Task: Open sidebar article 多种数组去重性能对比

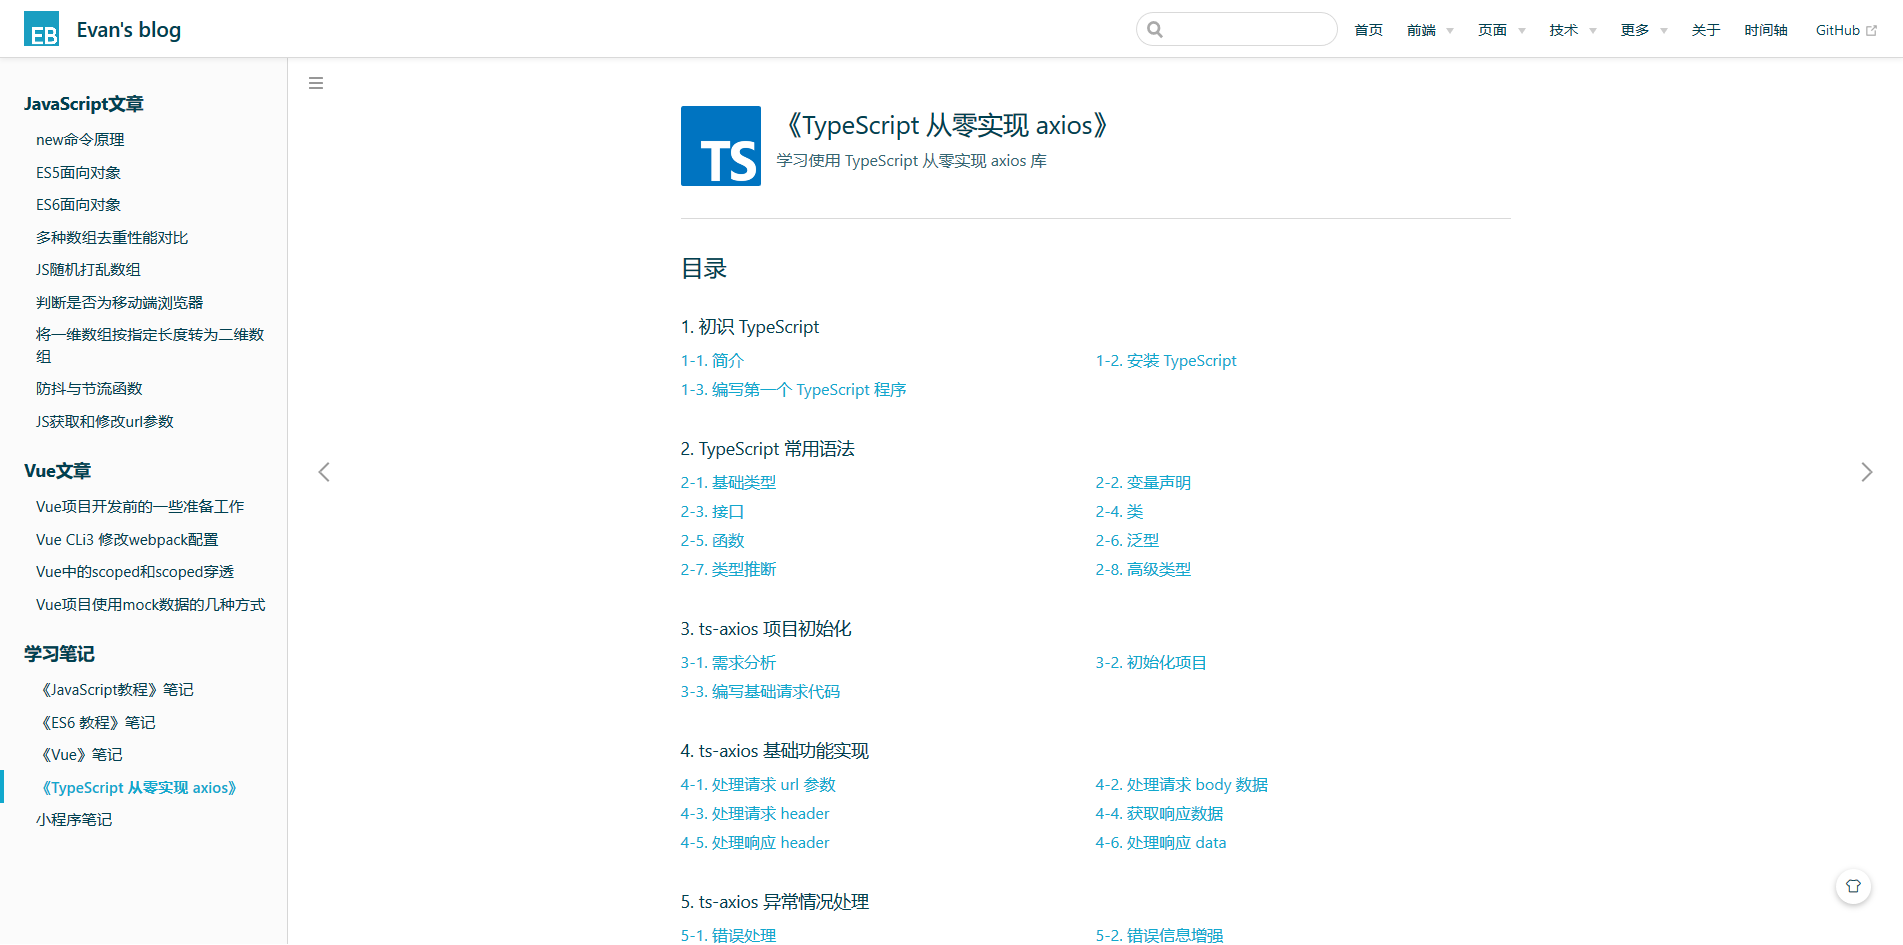Action: 112,238
